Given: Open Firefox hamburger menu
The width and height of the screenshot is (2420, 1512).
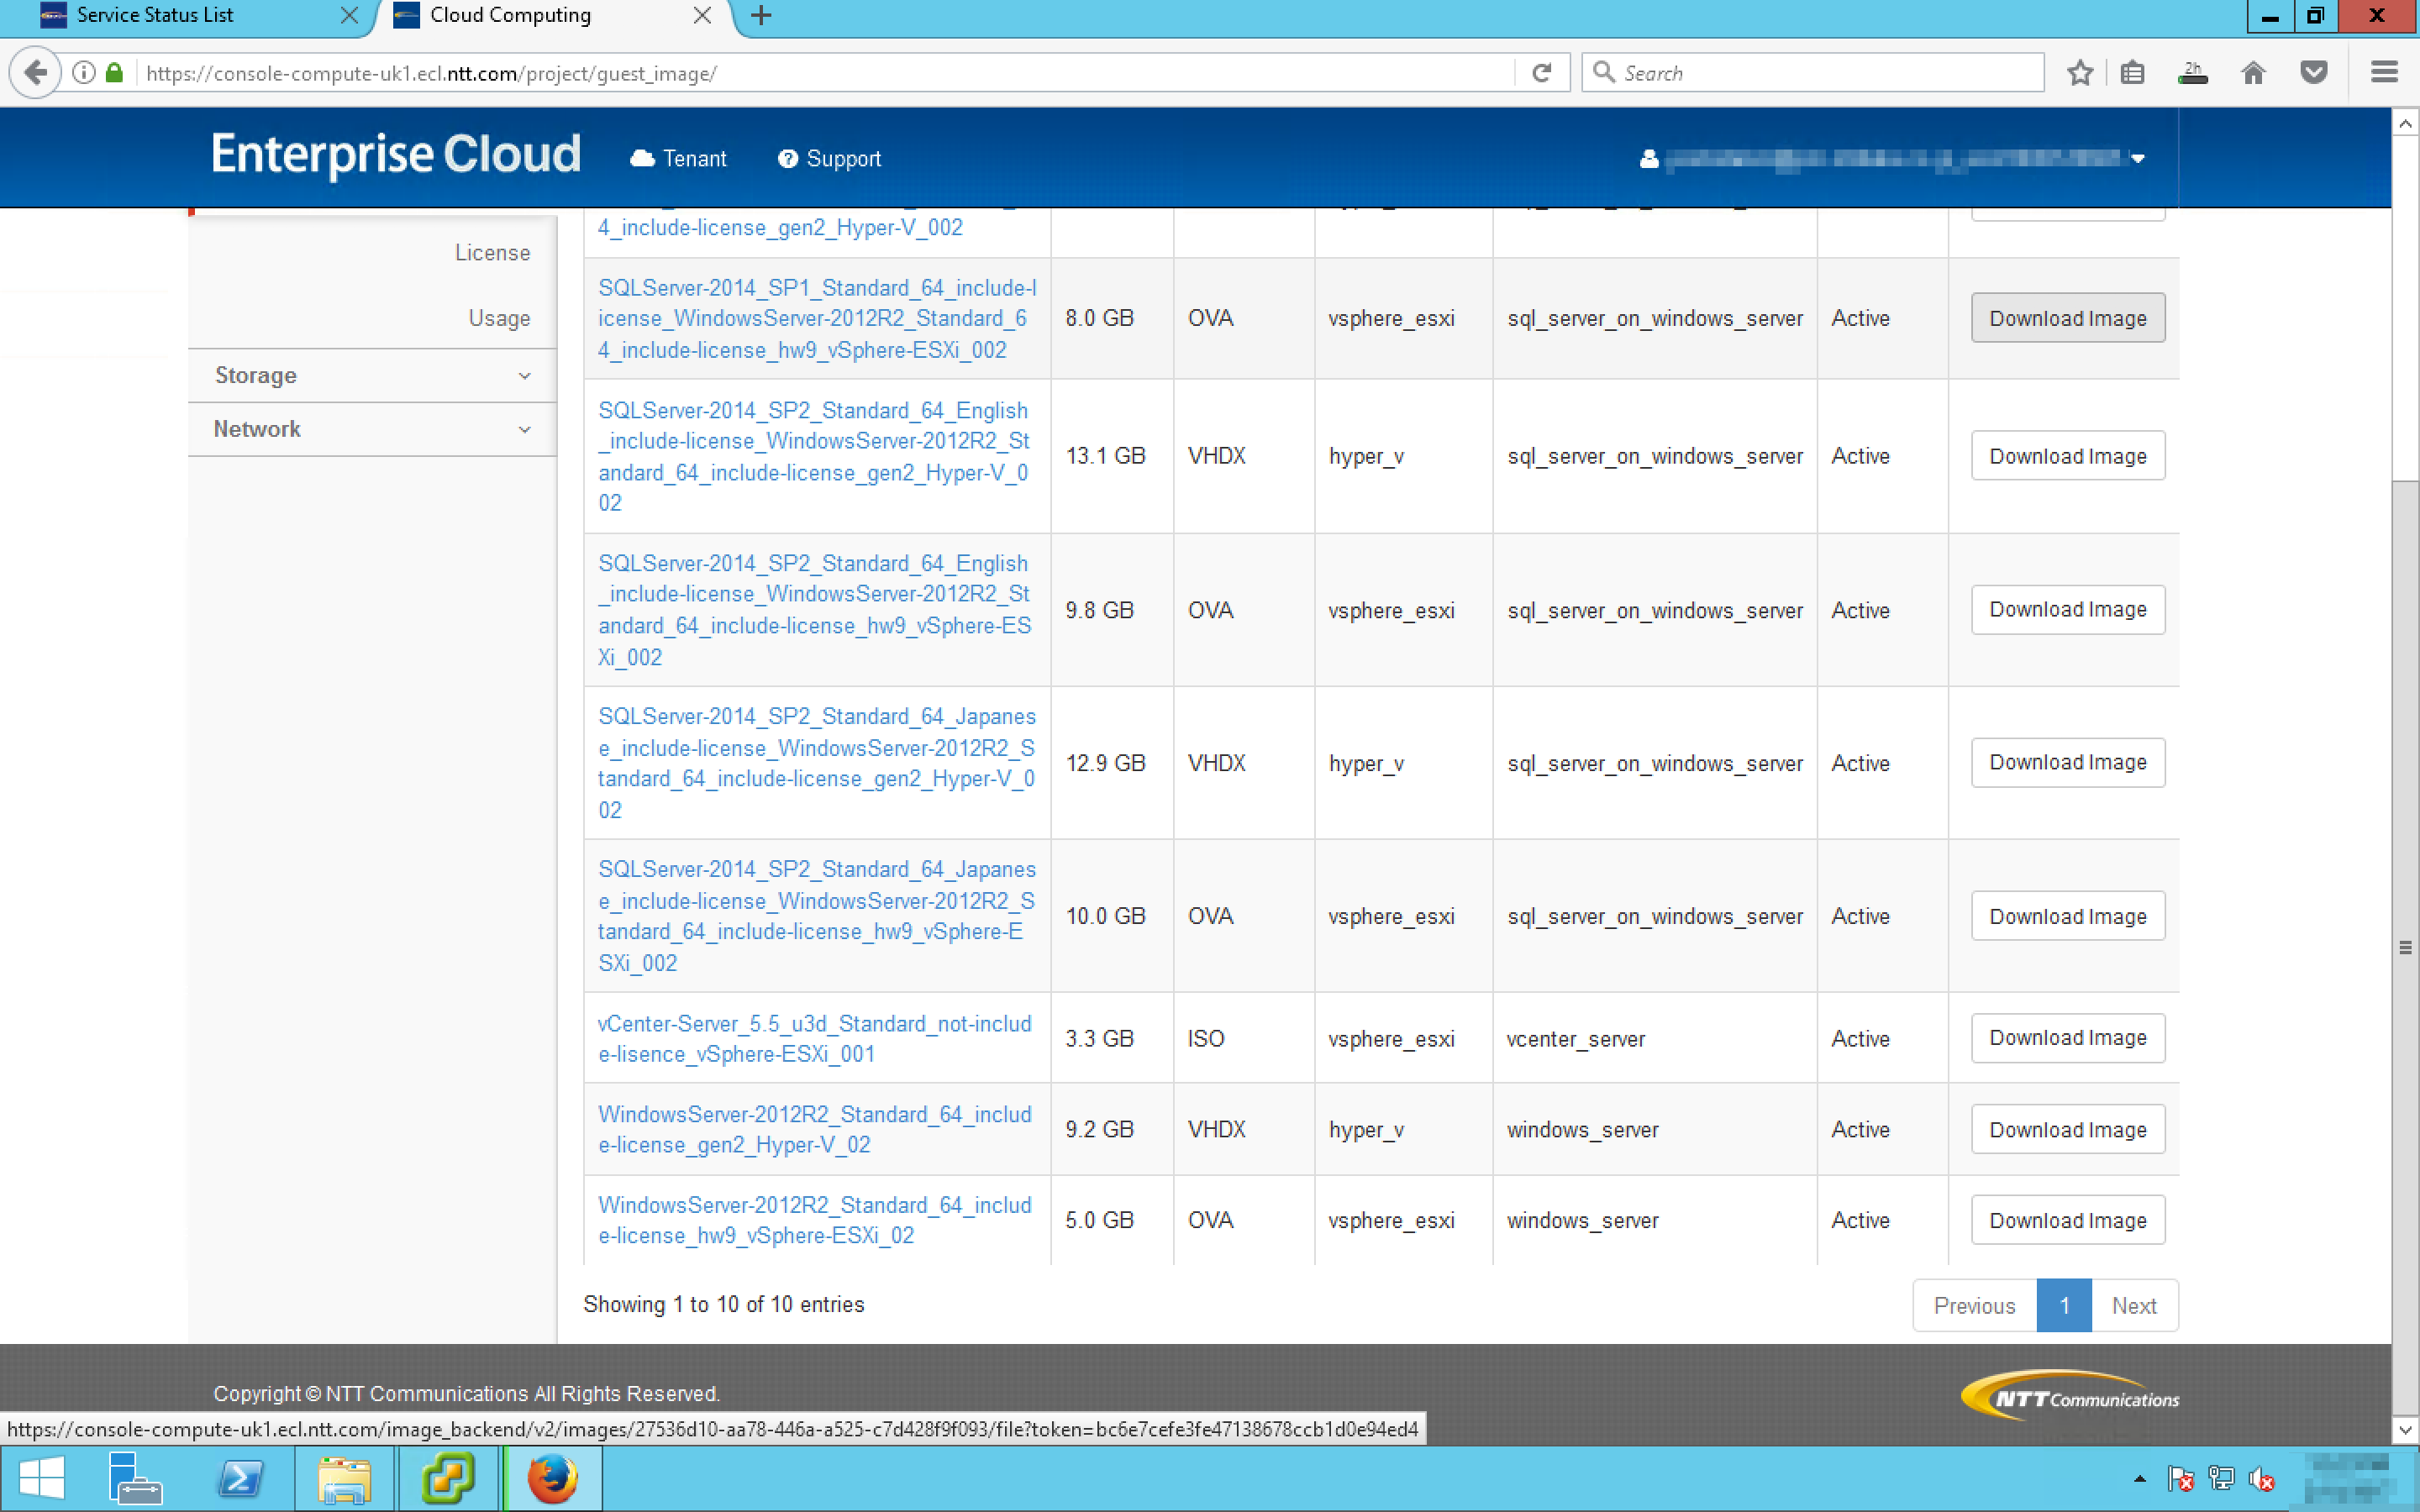Looking at the screenshot, I should [2384, 73].
